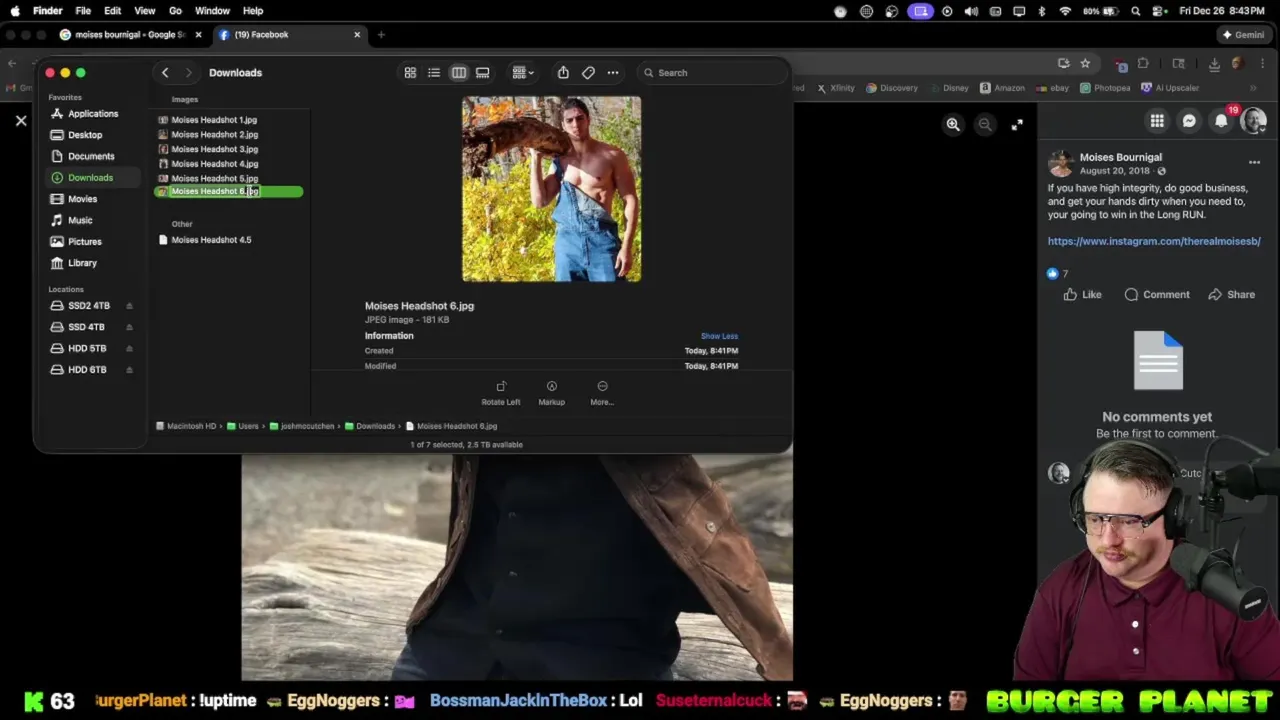The image size is (1280, 720).
Task: Click the menu bar volume icon
Action: (971, 11)
